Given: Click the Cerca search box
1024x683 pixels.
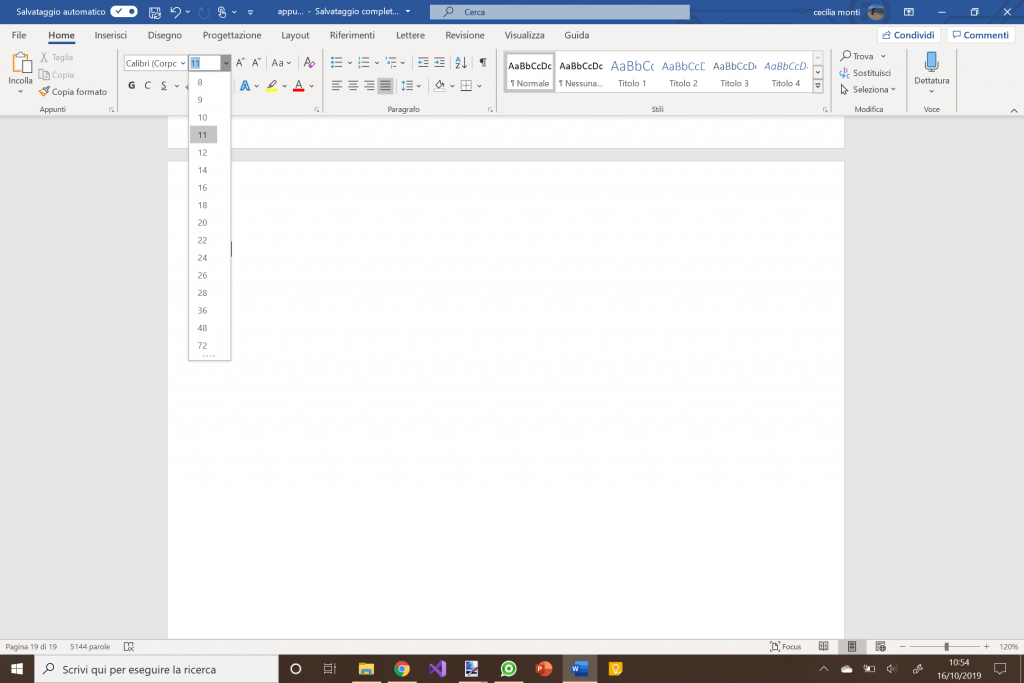Looking at the screenshot, I should click(560, 12).
